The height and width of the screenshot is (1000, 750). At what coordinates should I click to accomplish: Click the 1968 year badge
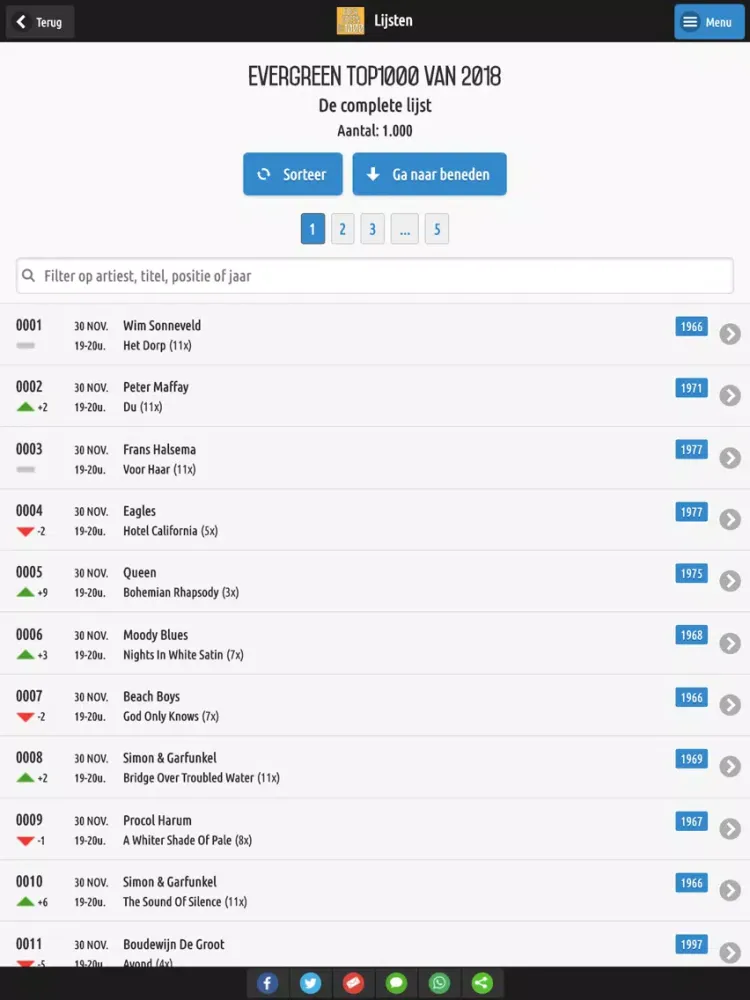pos(691,635)
